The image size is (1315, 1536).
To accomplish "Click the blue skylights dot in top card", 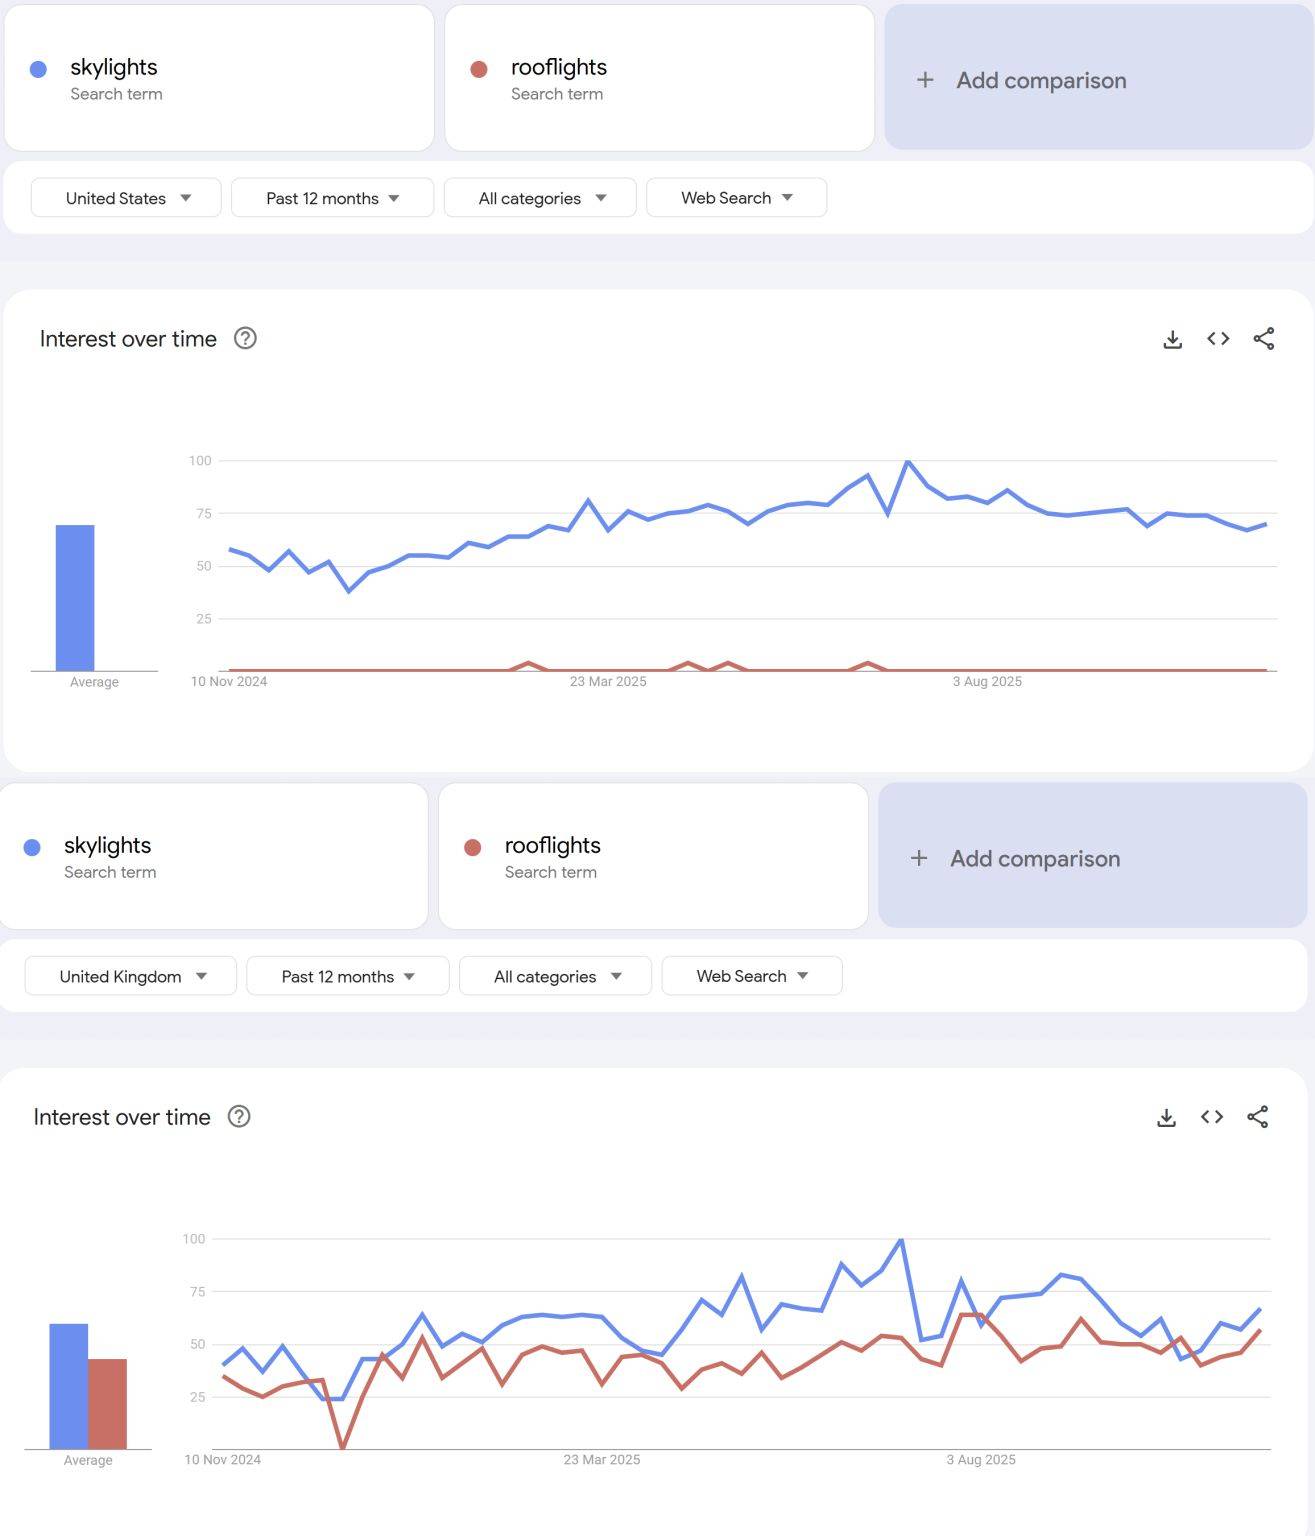I will click(x=39, y=69).
